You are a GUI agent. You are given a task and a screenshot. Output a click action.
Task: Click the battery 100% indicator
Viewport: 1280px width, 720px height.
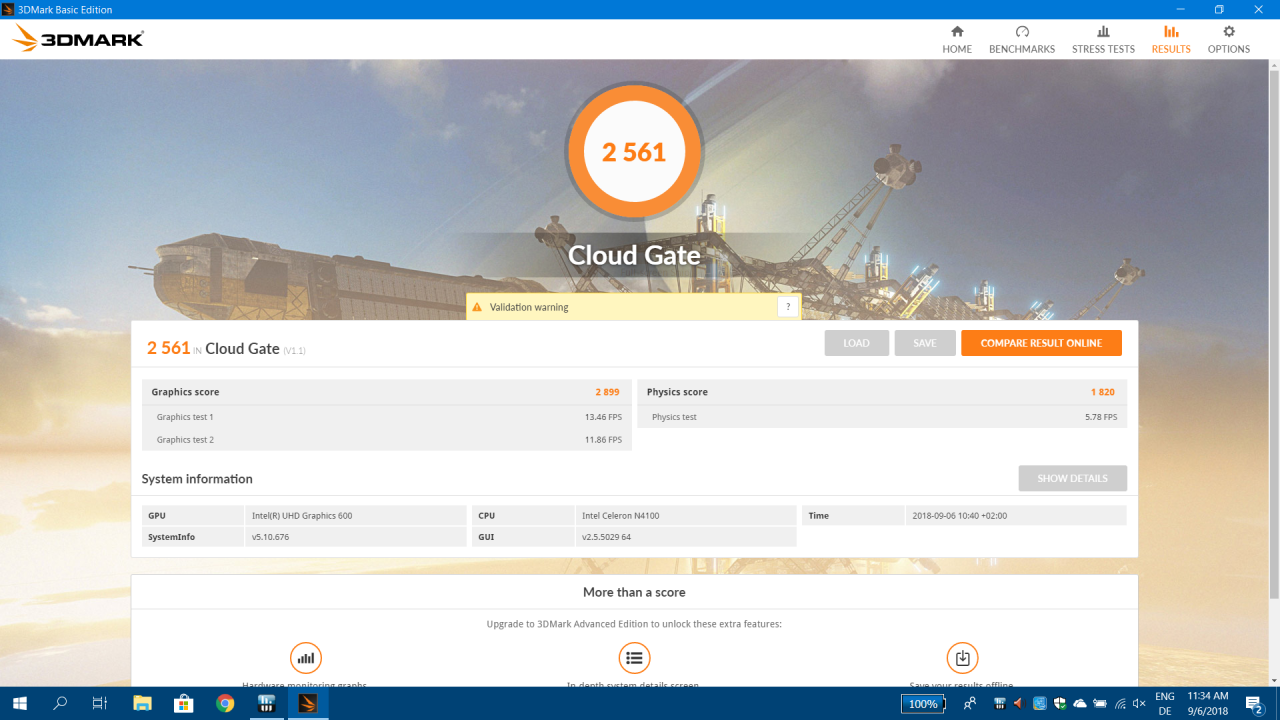[923, 704]
